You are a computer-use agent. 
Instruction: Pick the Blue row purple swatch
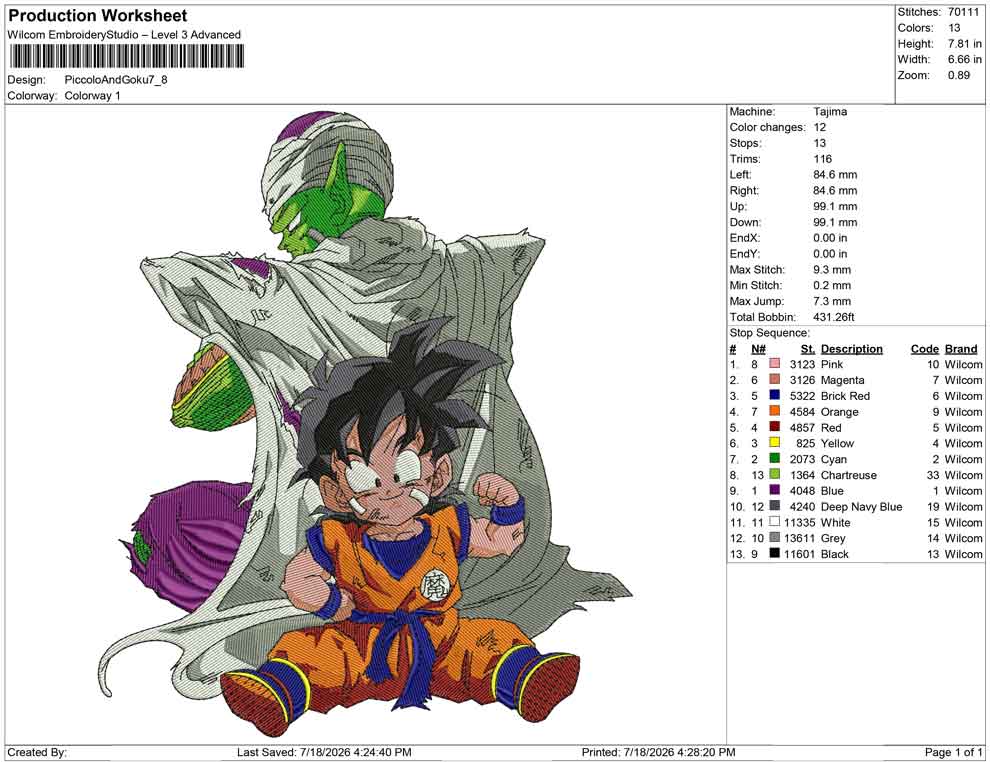click(775, 490)
